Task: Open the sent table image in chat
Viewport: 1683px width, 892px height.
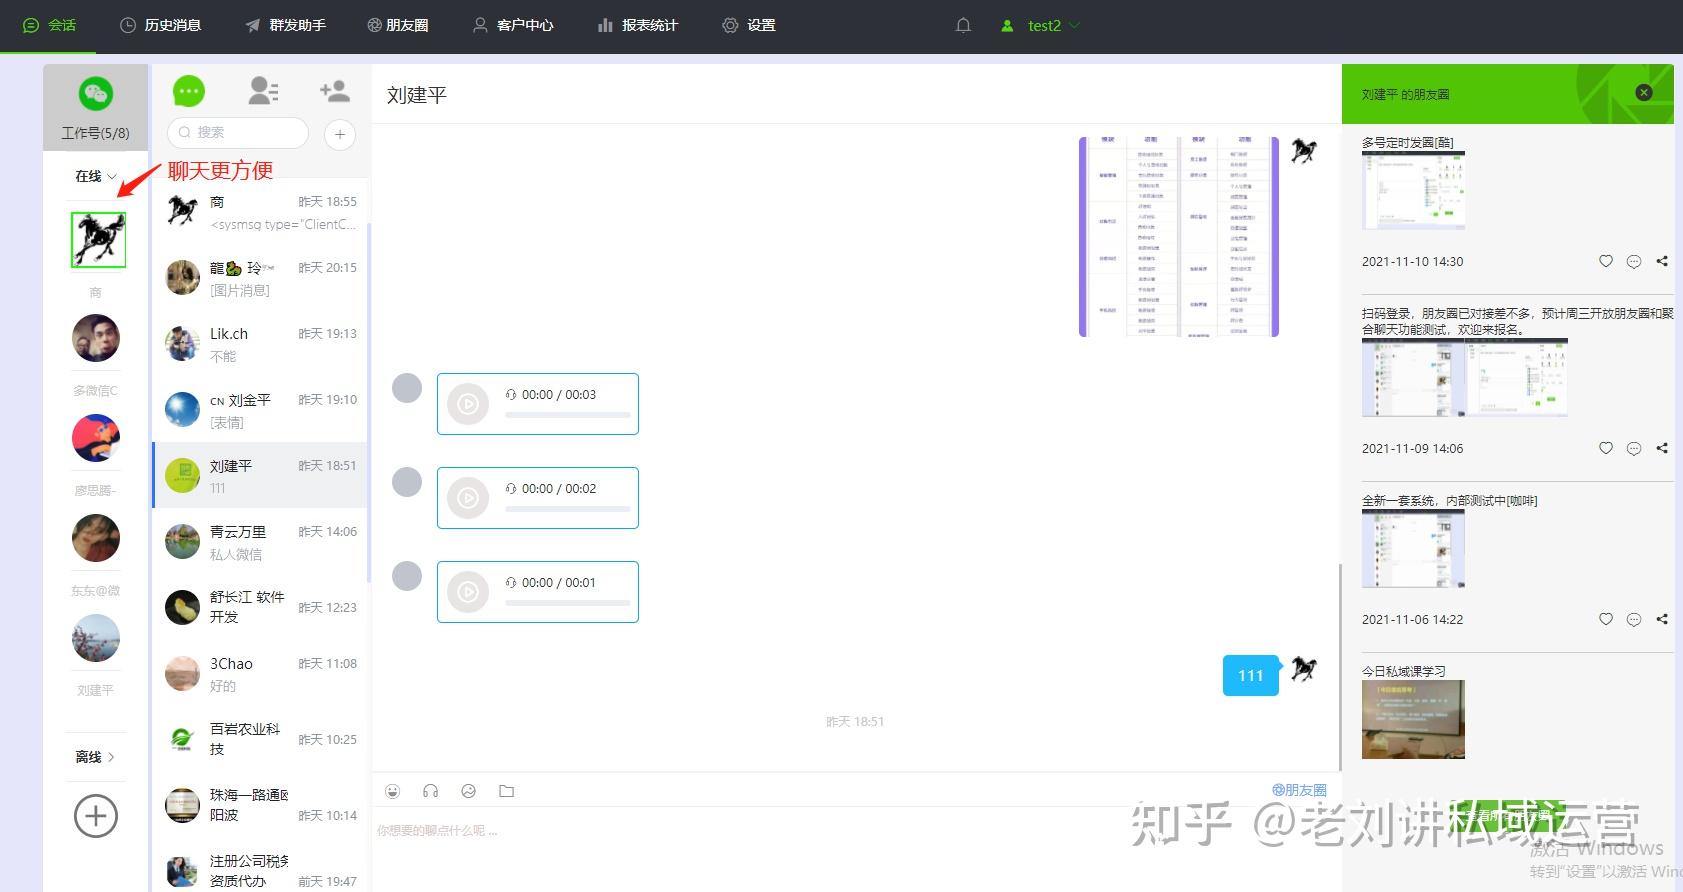Action: tap(1179, 236)
